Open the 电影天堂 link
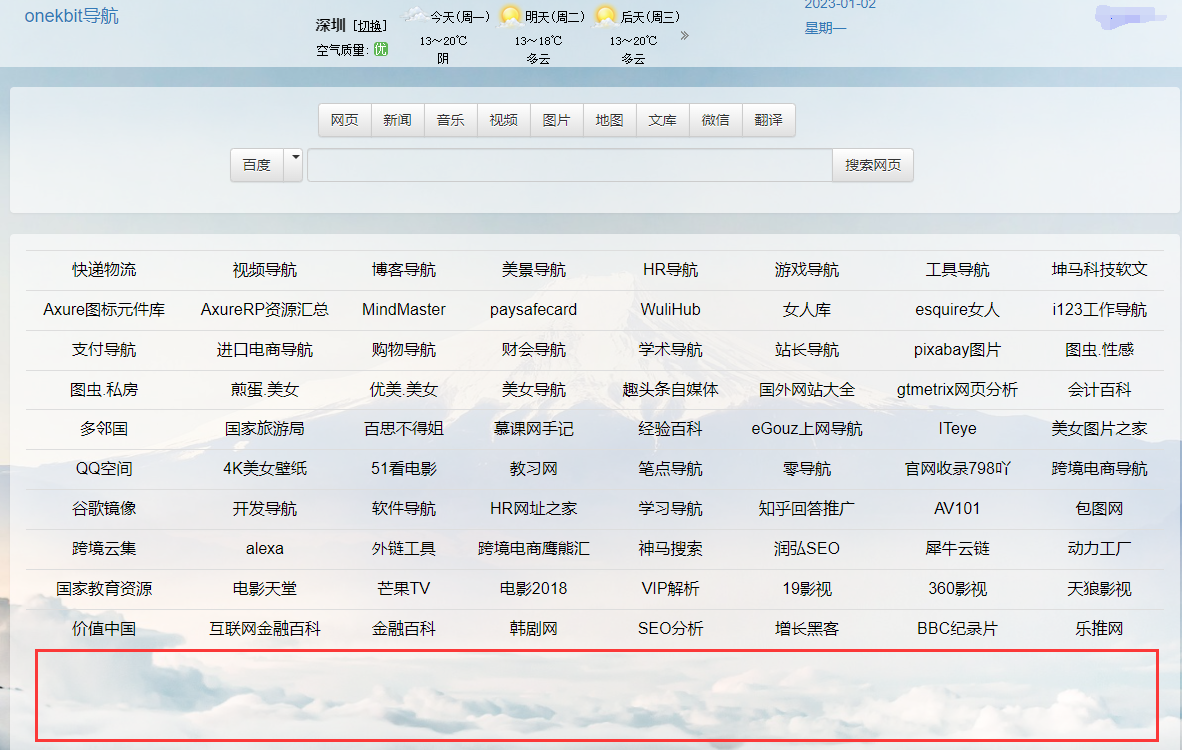 (x=265, y=589)
